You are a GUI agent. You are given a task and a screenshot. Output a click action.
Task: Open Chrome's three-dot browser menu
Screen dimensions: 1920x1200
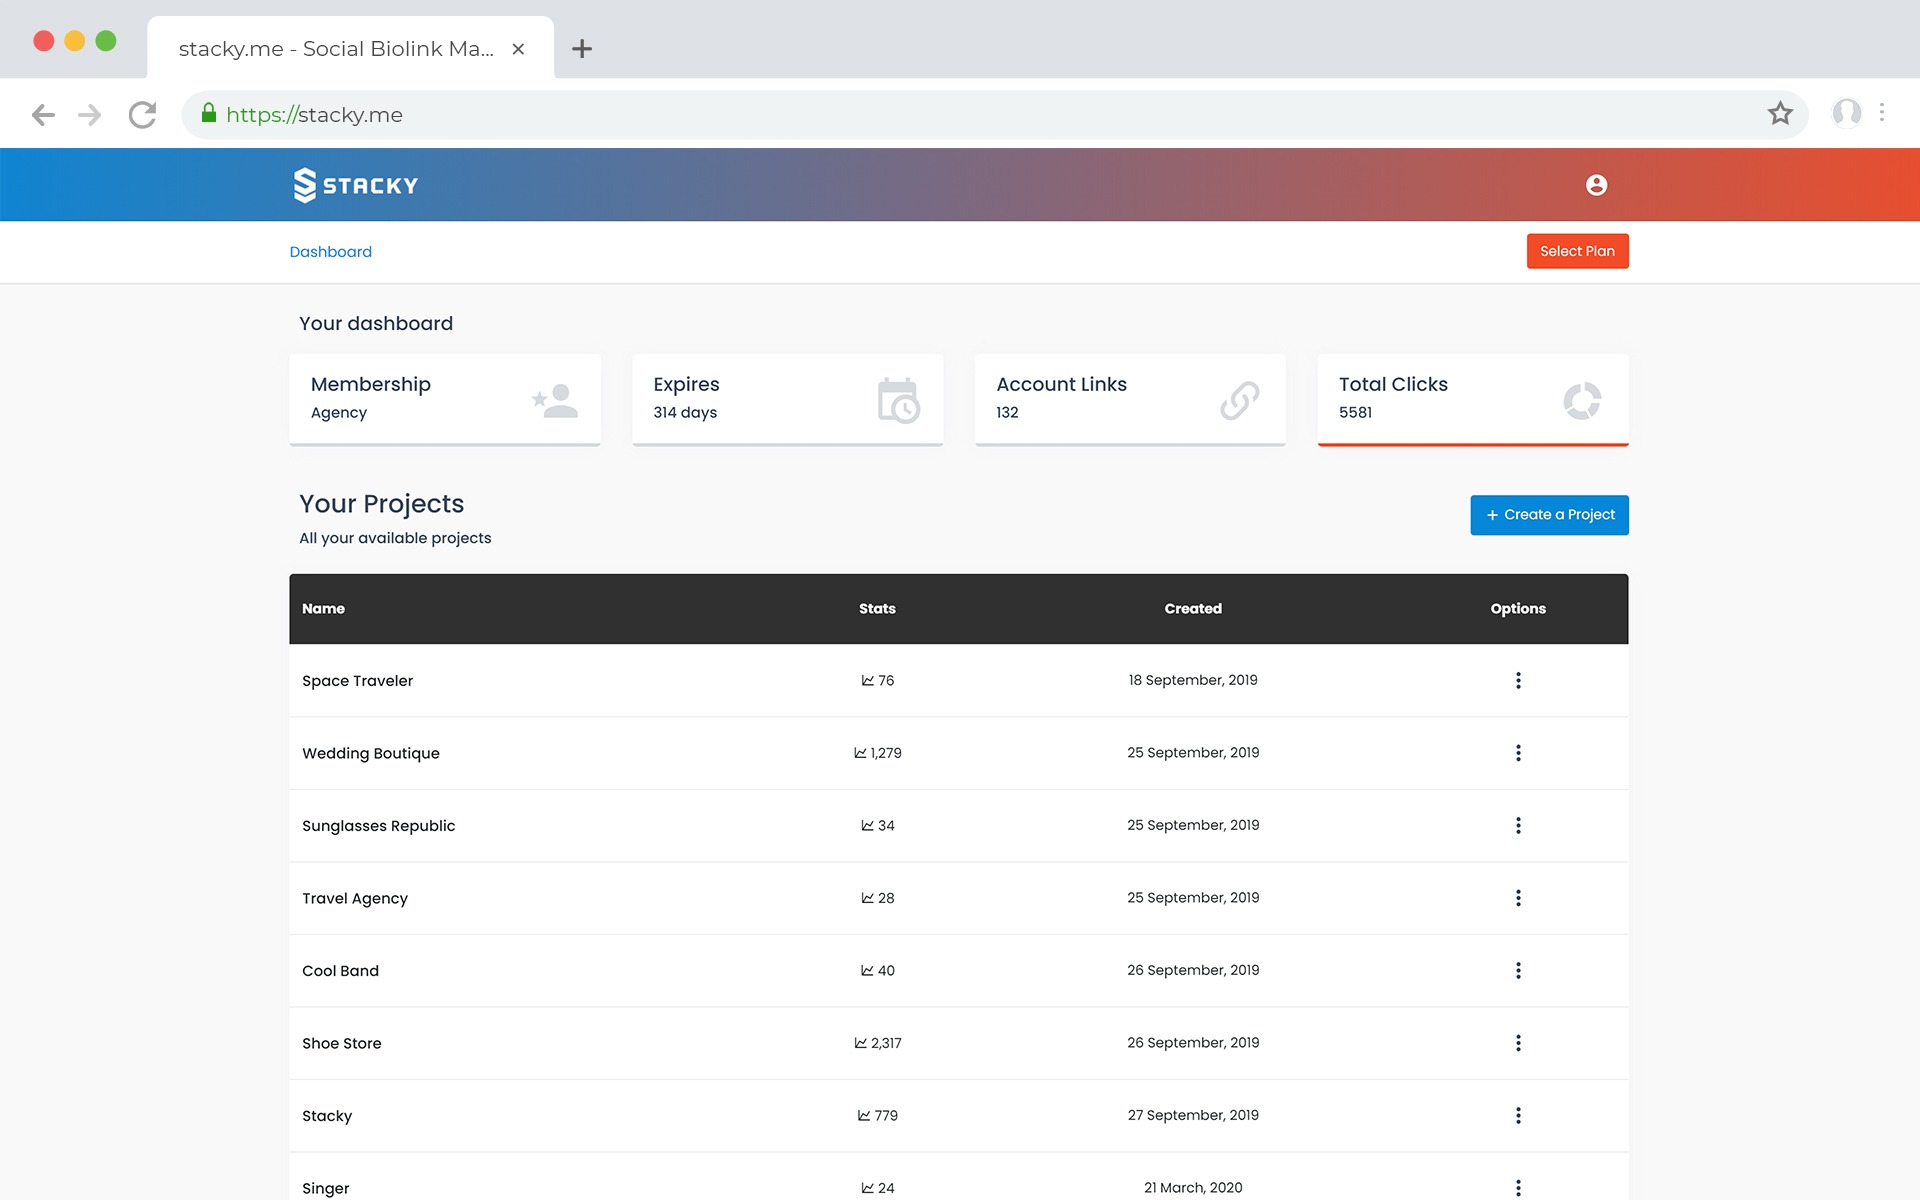click(1882, 113)
